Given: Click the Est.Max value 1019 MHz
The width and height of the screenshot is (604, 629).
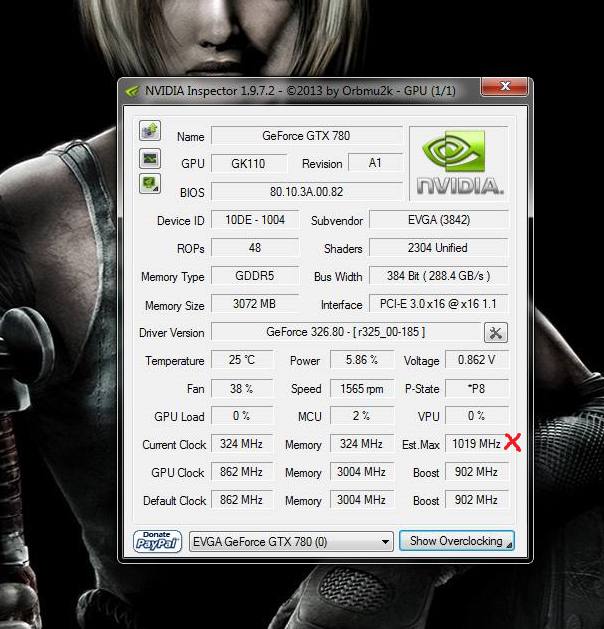Looking at the screenshot, I should pyautogui.click(x=476, y=444).
